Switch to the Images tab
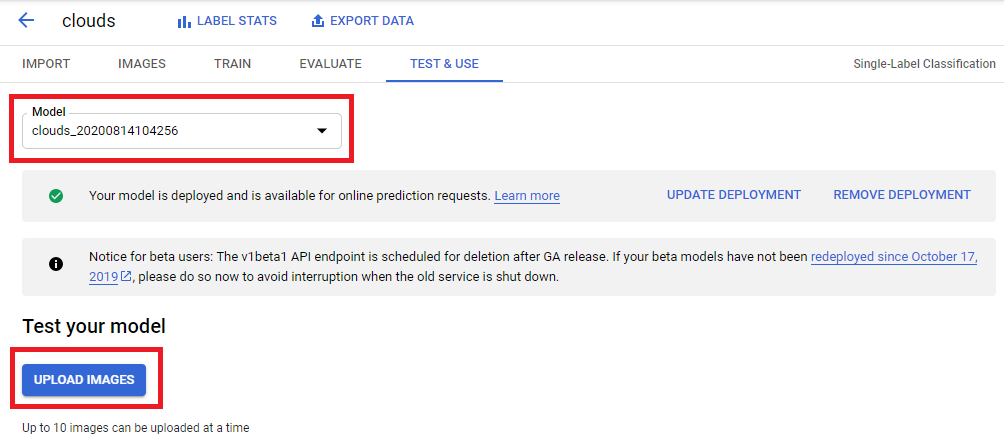The image size is (1004, 448). (x=142, y=64)
